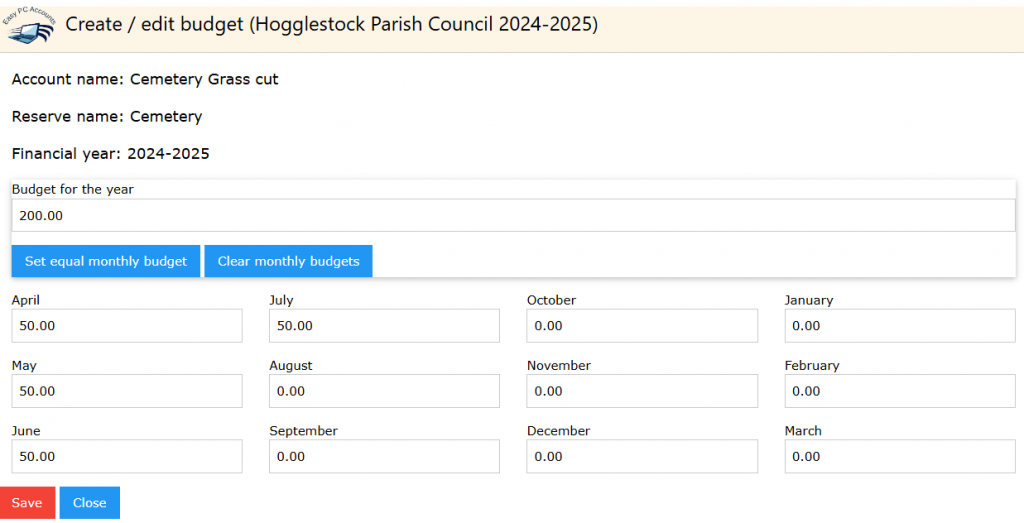The width and height of the screenshot is (1024, 523).
Task: Select the July budget field
Action: point(385,326)
